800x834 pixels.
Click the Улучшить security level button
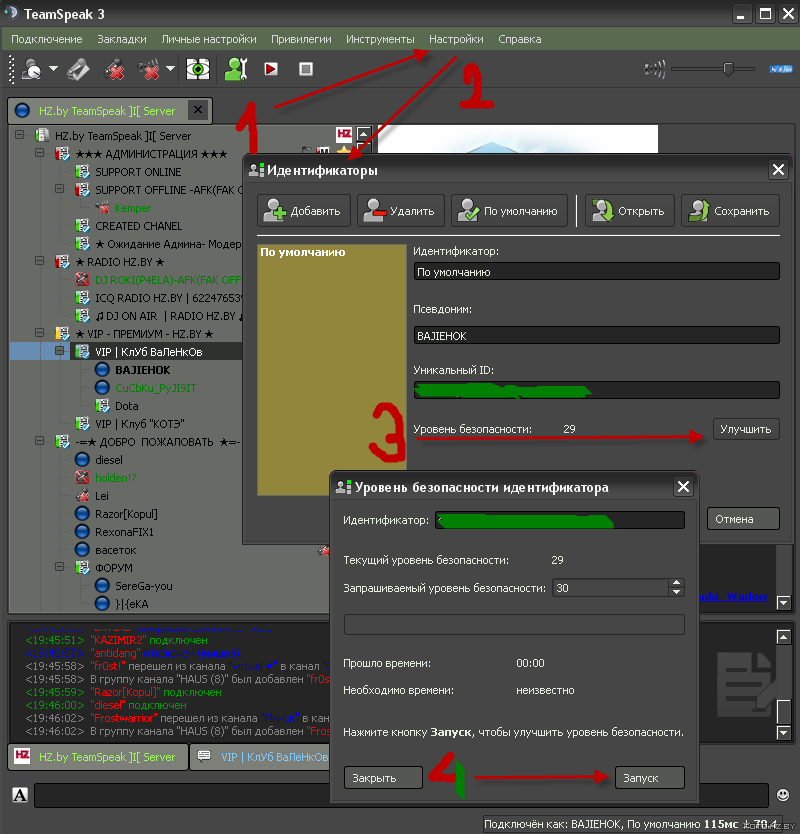(x=746, y=429)
